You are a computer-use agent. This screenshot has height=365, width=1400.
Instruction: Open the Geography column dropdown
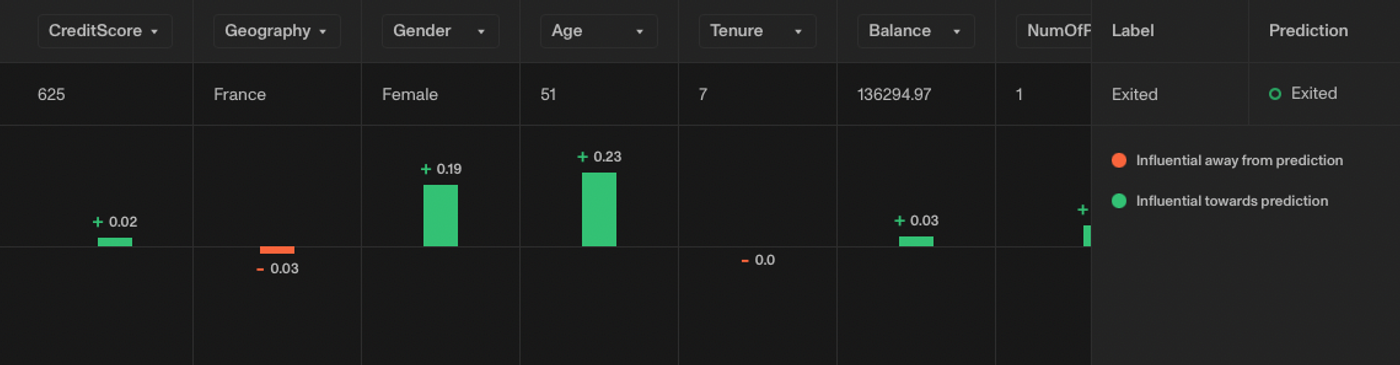point(277,31)
